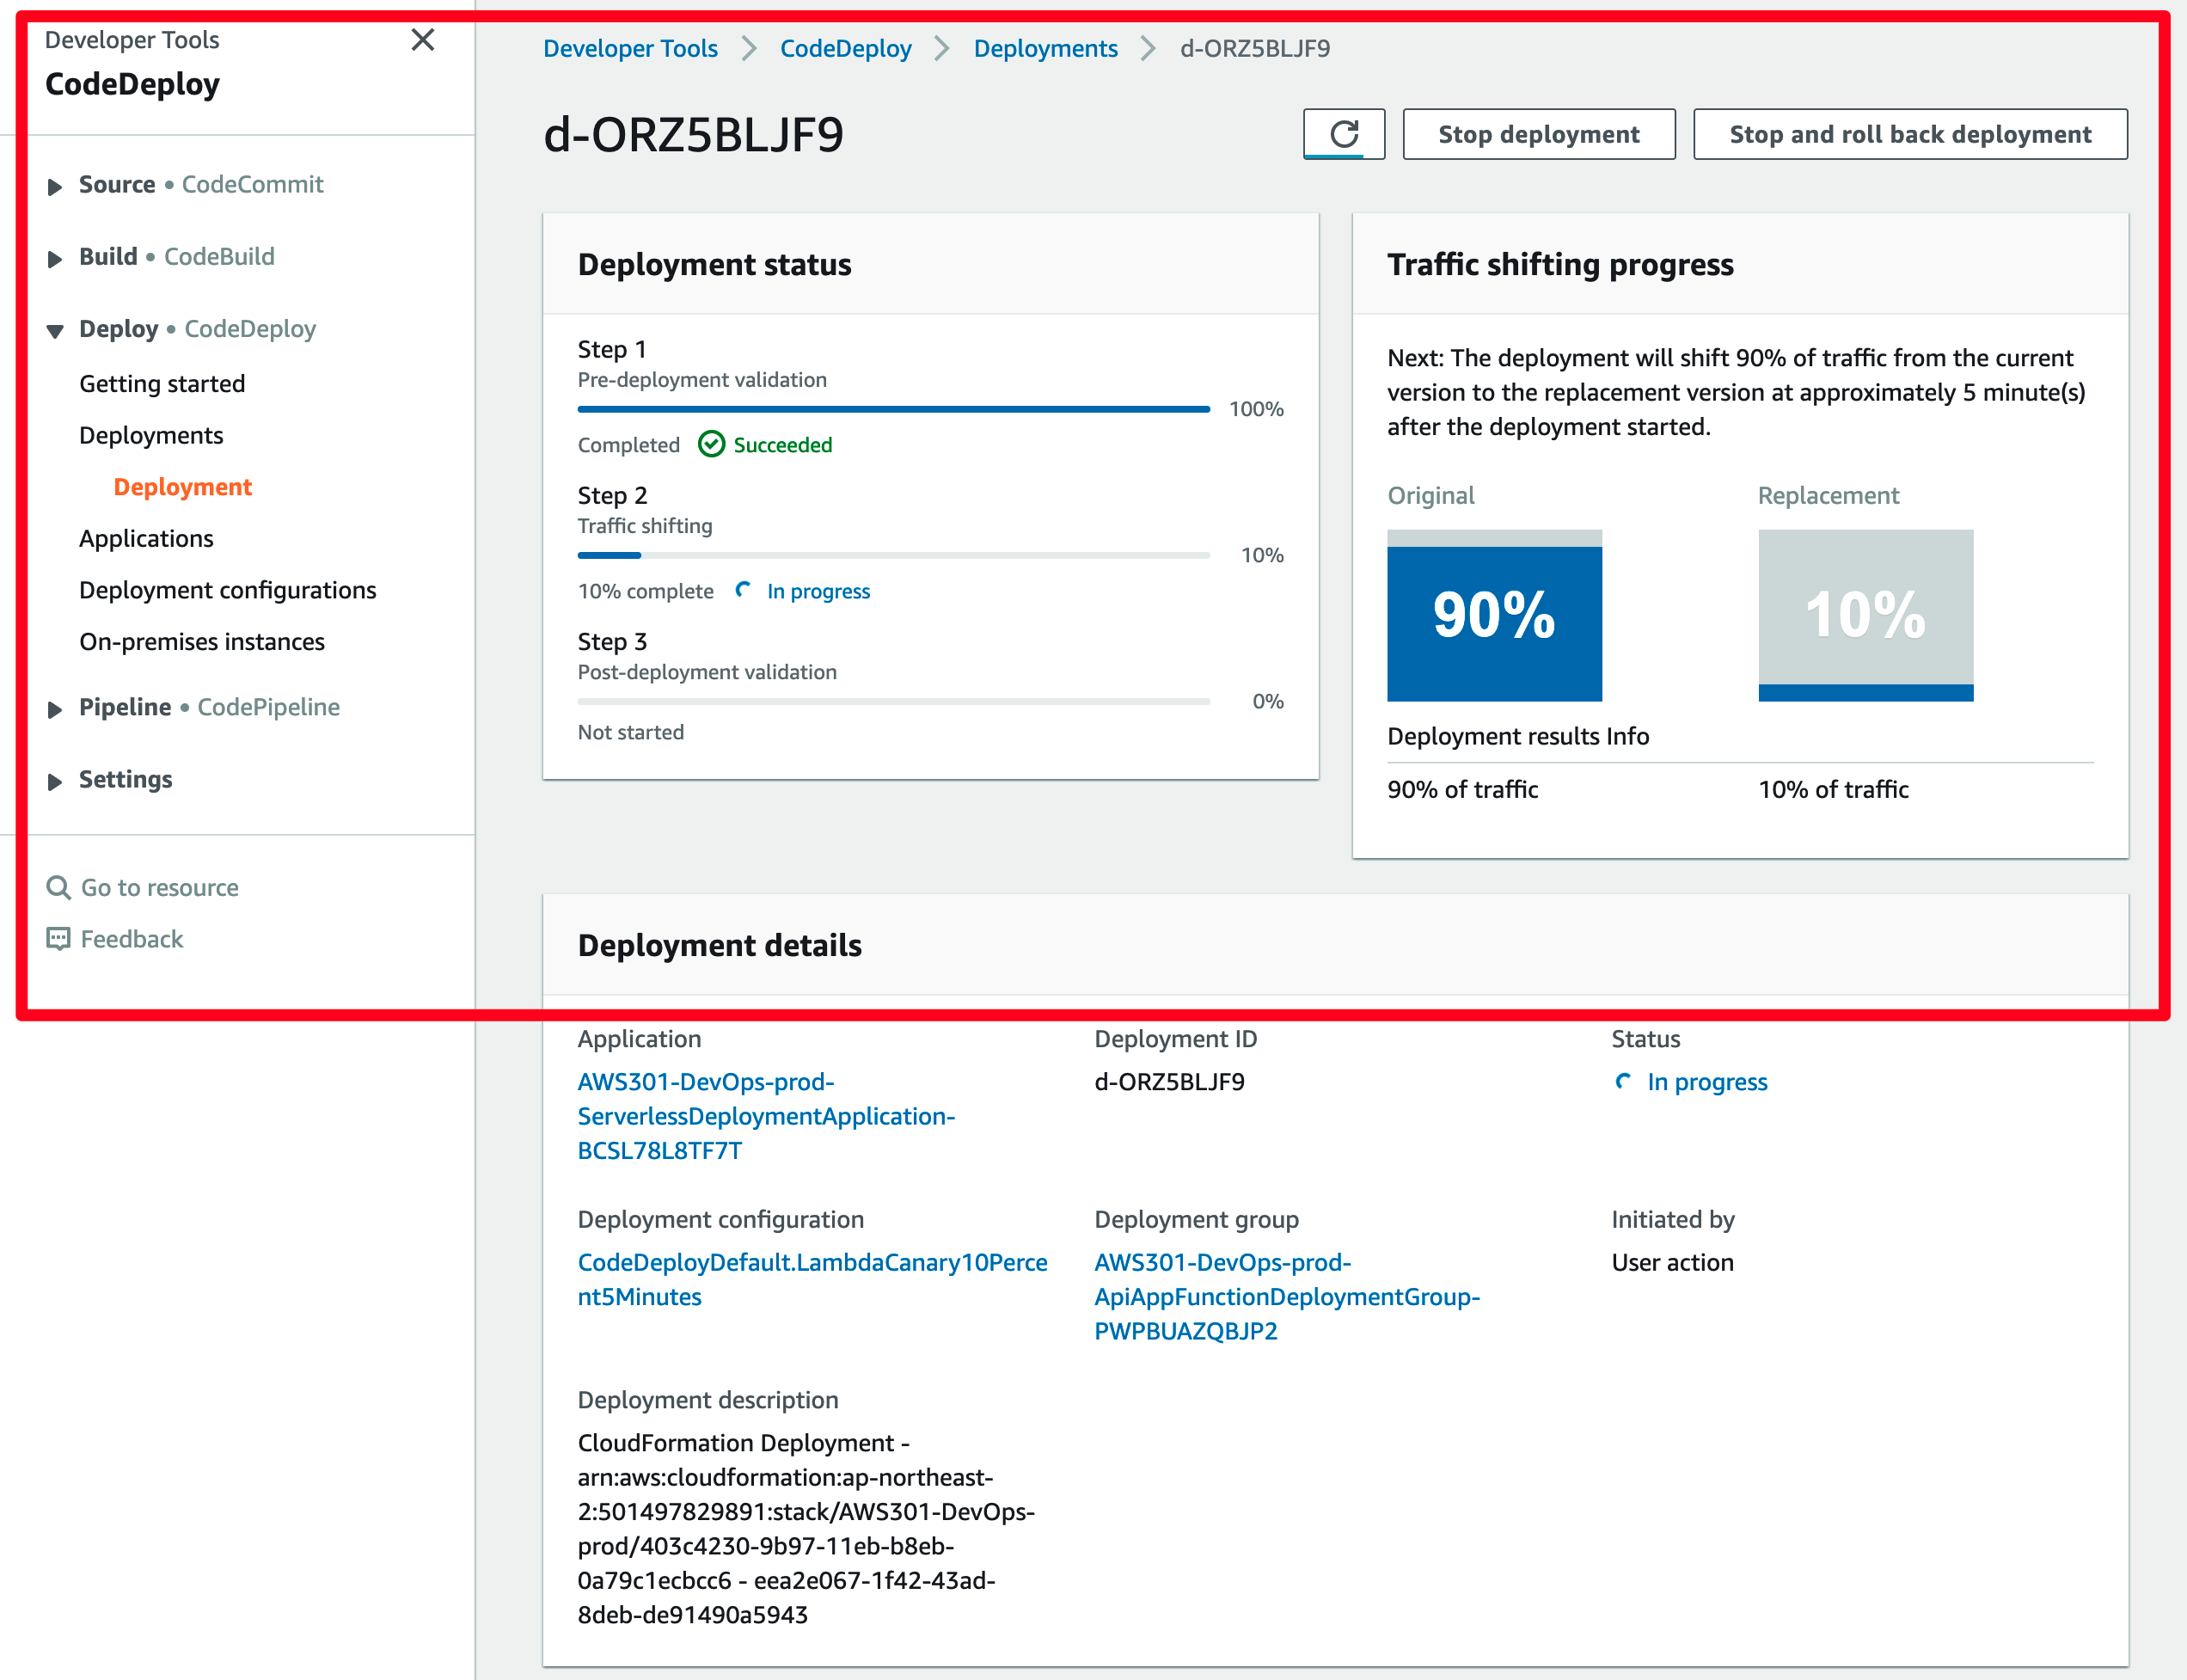This screenshot has height=1680, width=2187.
Task: Click the d-ORZ5BLJF9 page heading
Action: tap(693, 134)
